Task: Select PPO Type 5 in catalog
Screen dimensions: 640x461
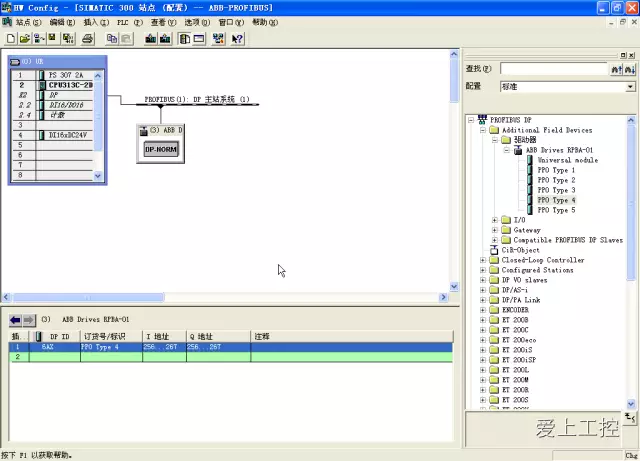Action: pos(556,210)
